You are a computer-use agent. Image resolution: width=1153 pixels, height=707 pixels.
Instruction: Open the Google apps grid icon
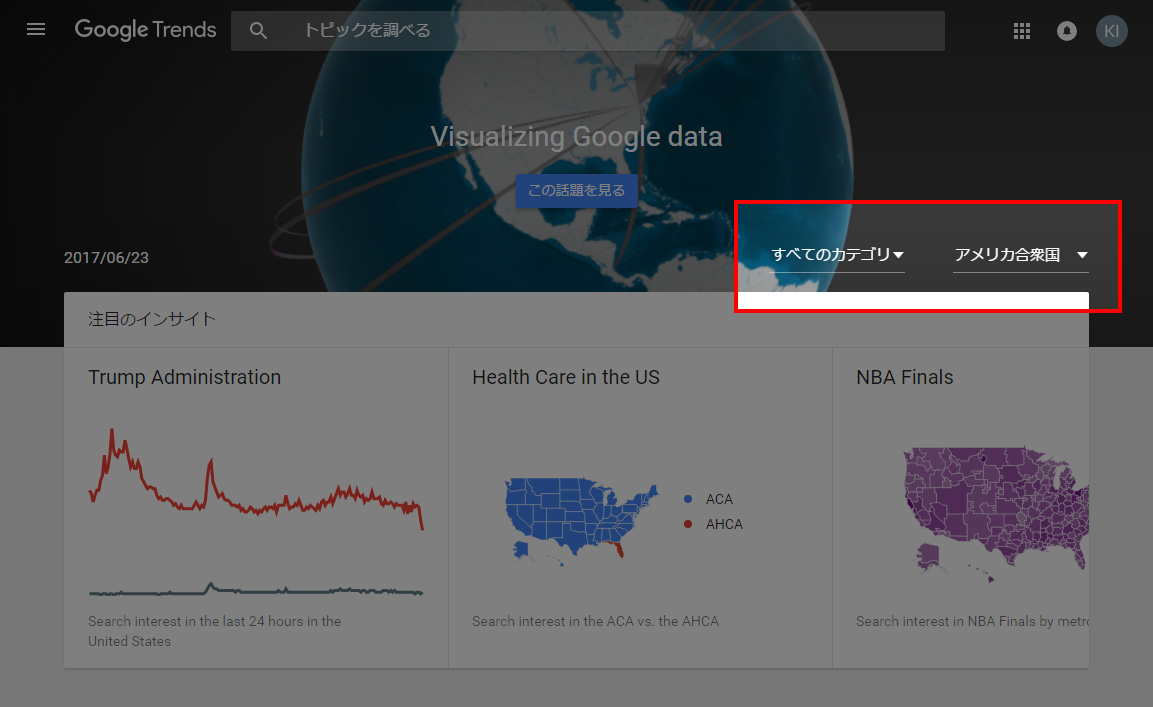pyautogui.click(x=1021, y=30)
